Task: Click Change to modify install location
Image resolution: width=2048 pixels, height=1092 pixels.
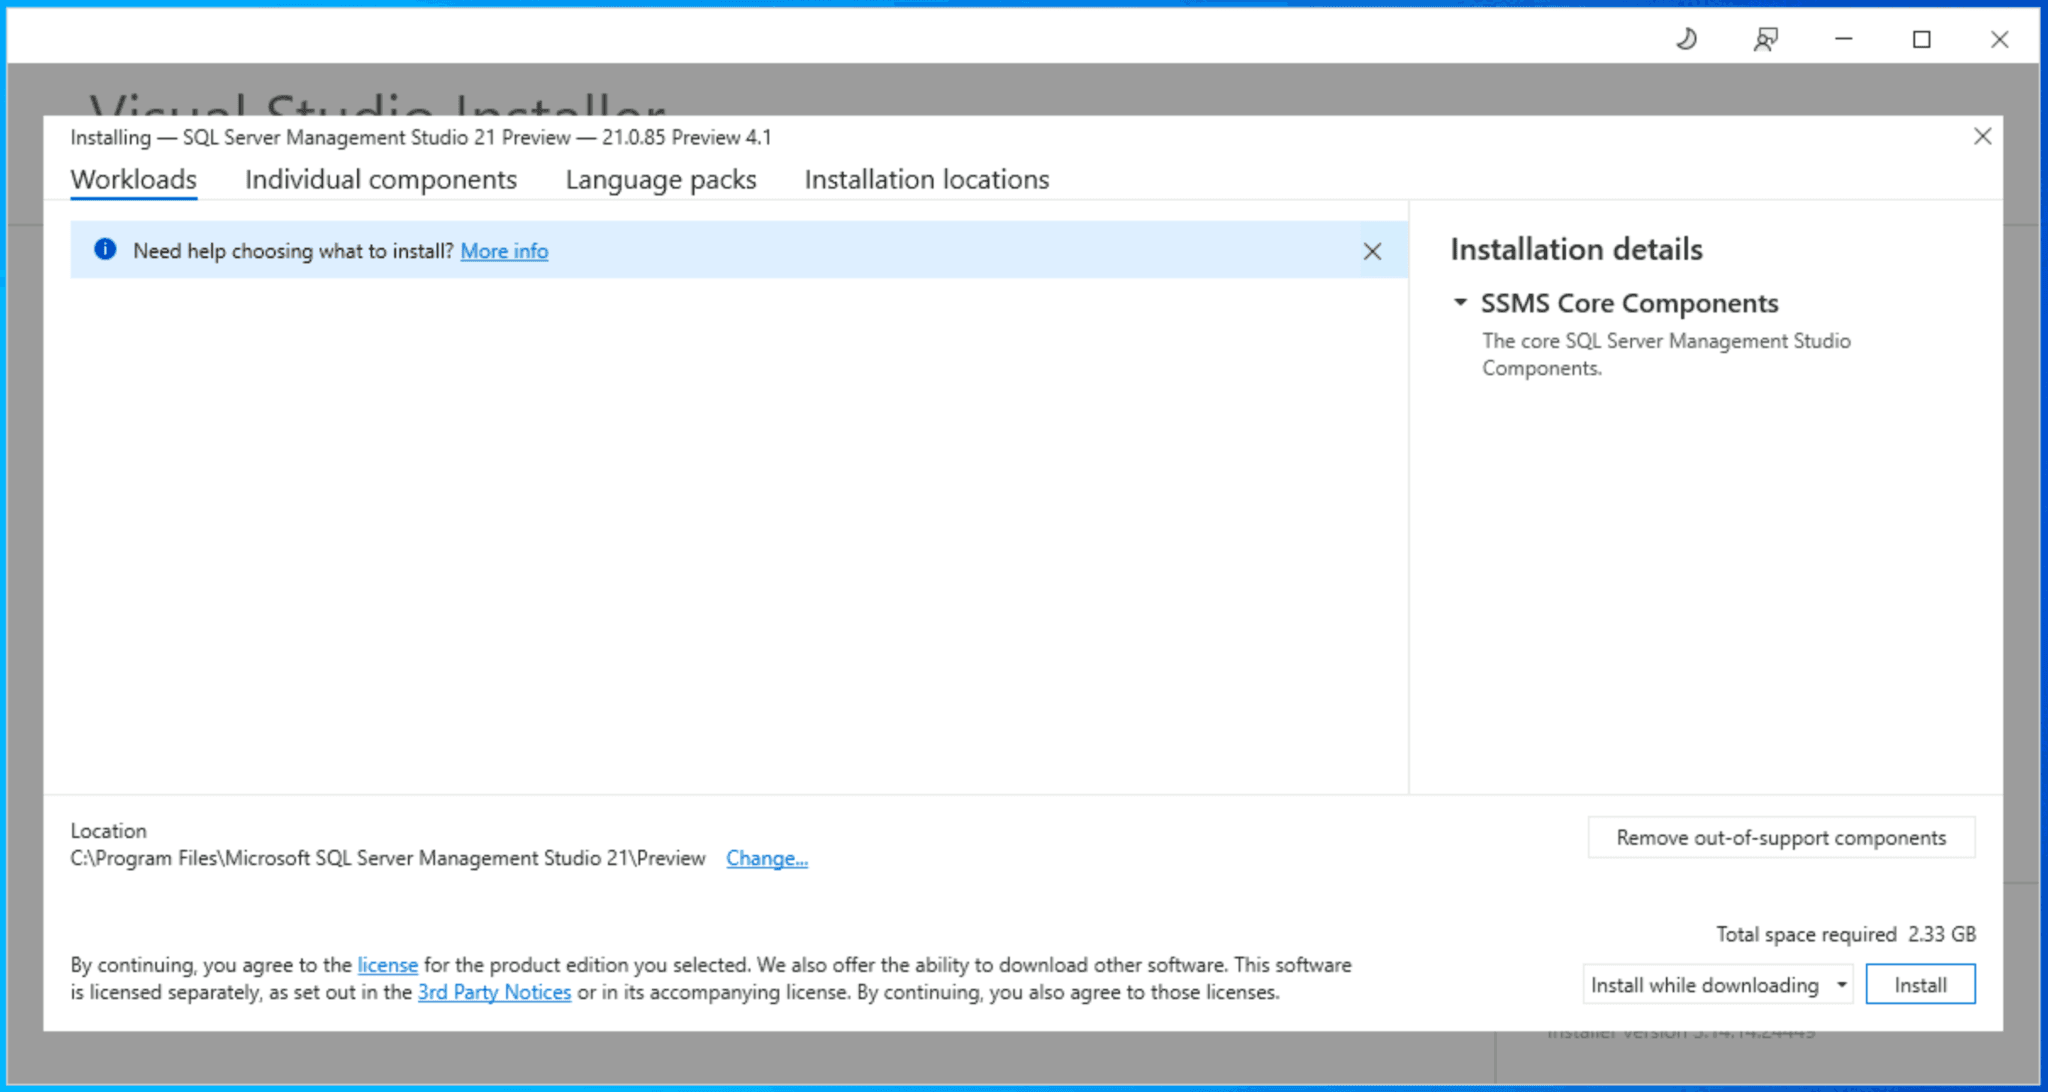Action: pos(767,858)
